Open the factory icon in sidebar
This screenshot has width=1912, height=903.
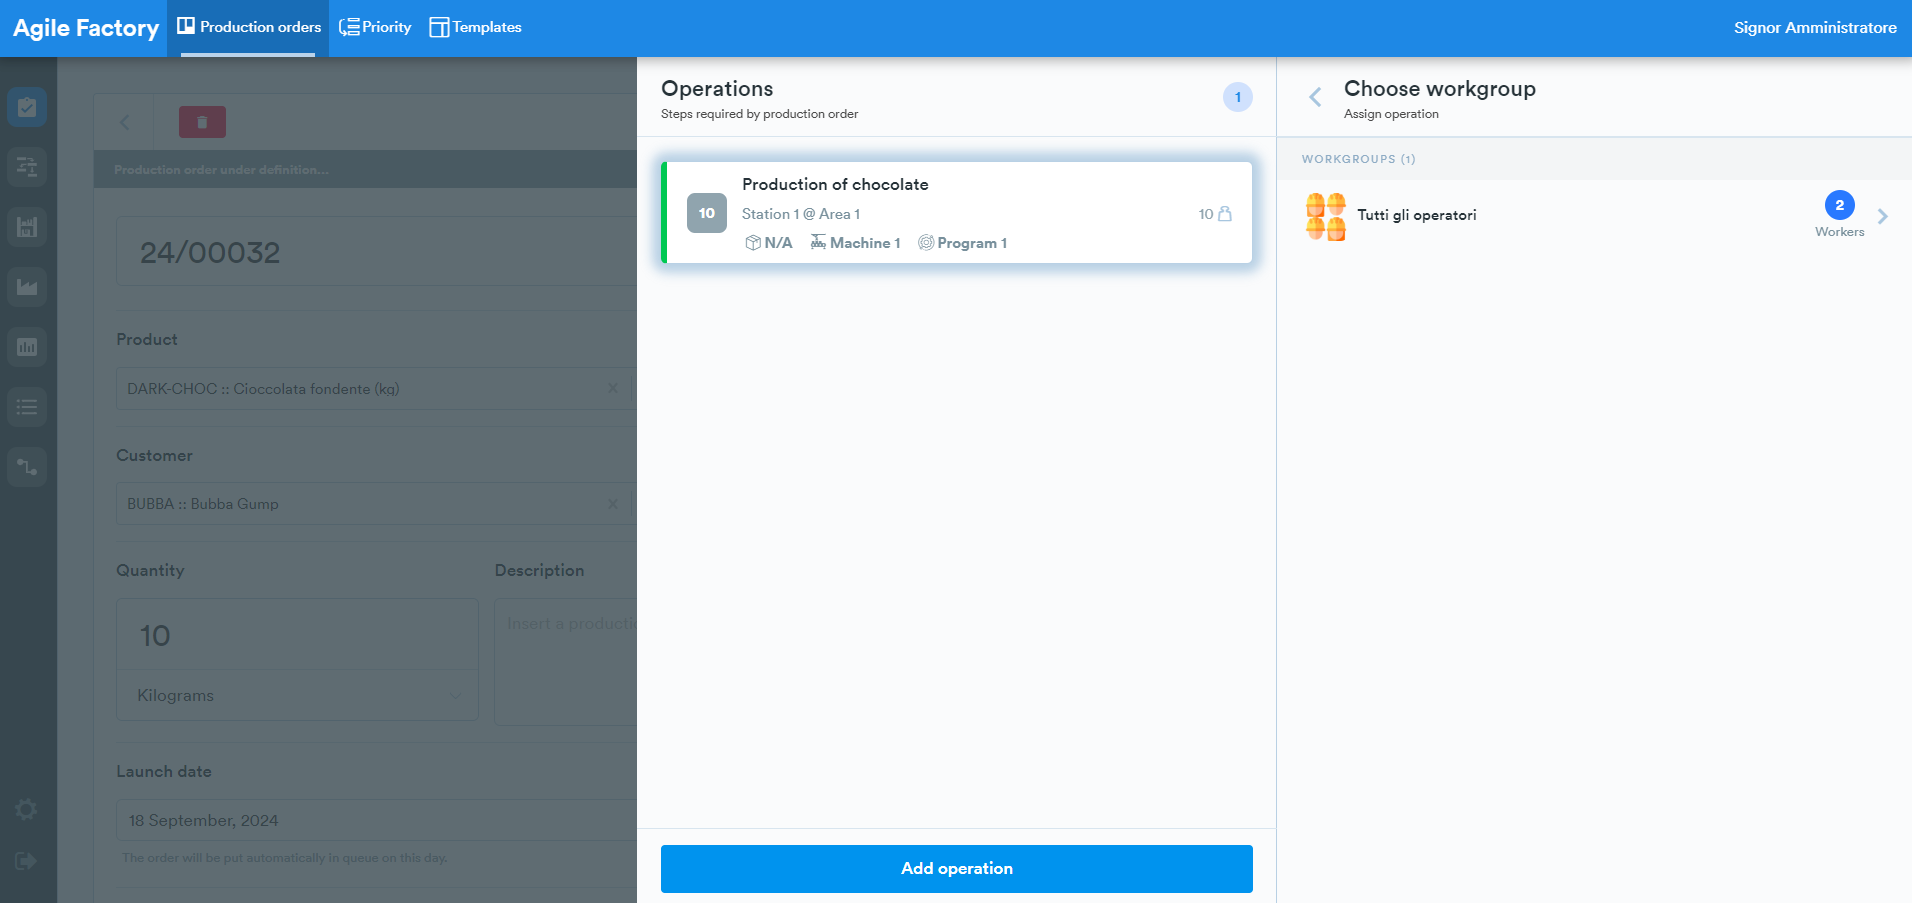tap(27, 287)
